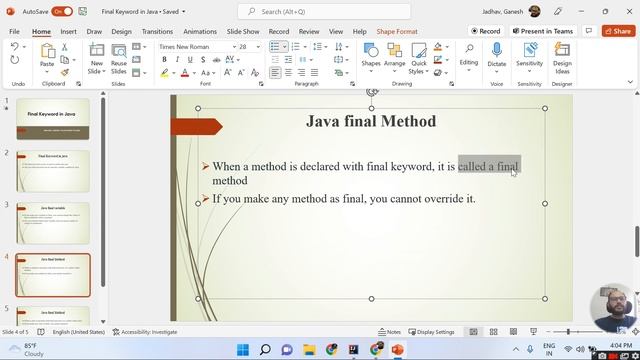Screen dimensions: 640x360
Task: Align text right
Action: pyautogui.click(x=301, y=73)
